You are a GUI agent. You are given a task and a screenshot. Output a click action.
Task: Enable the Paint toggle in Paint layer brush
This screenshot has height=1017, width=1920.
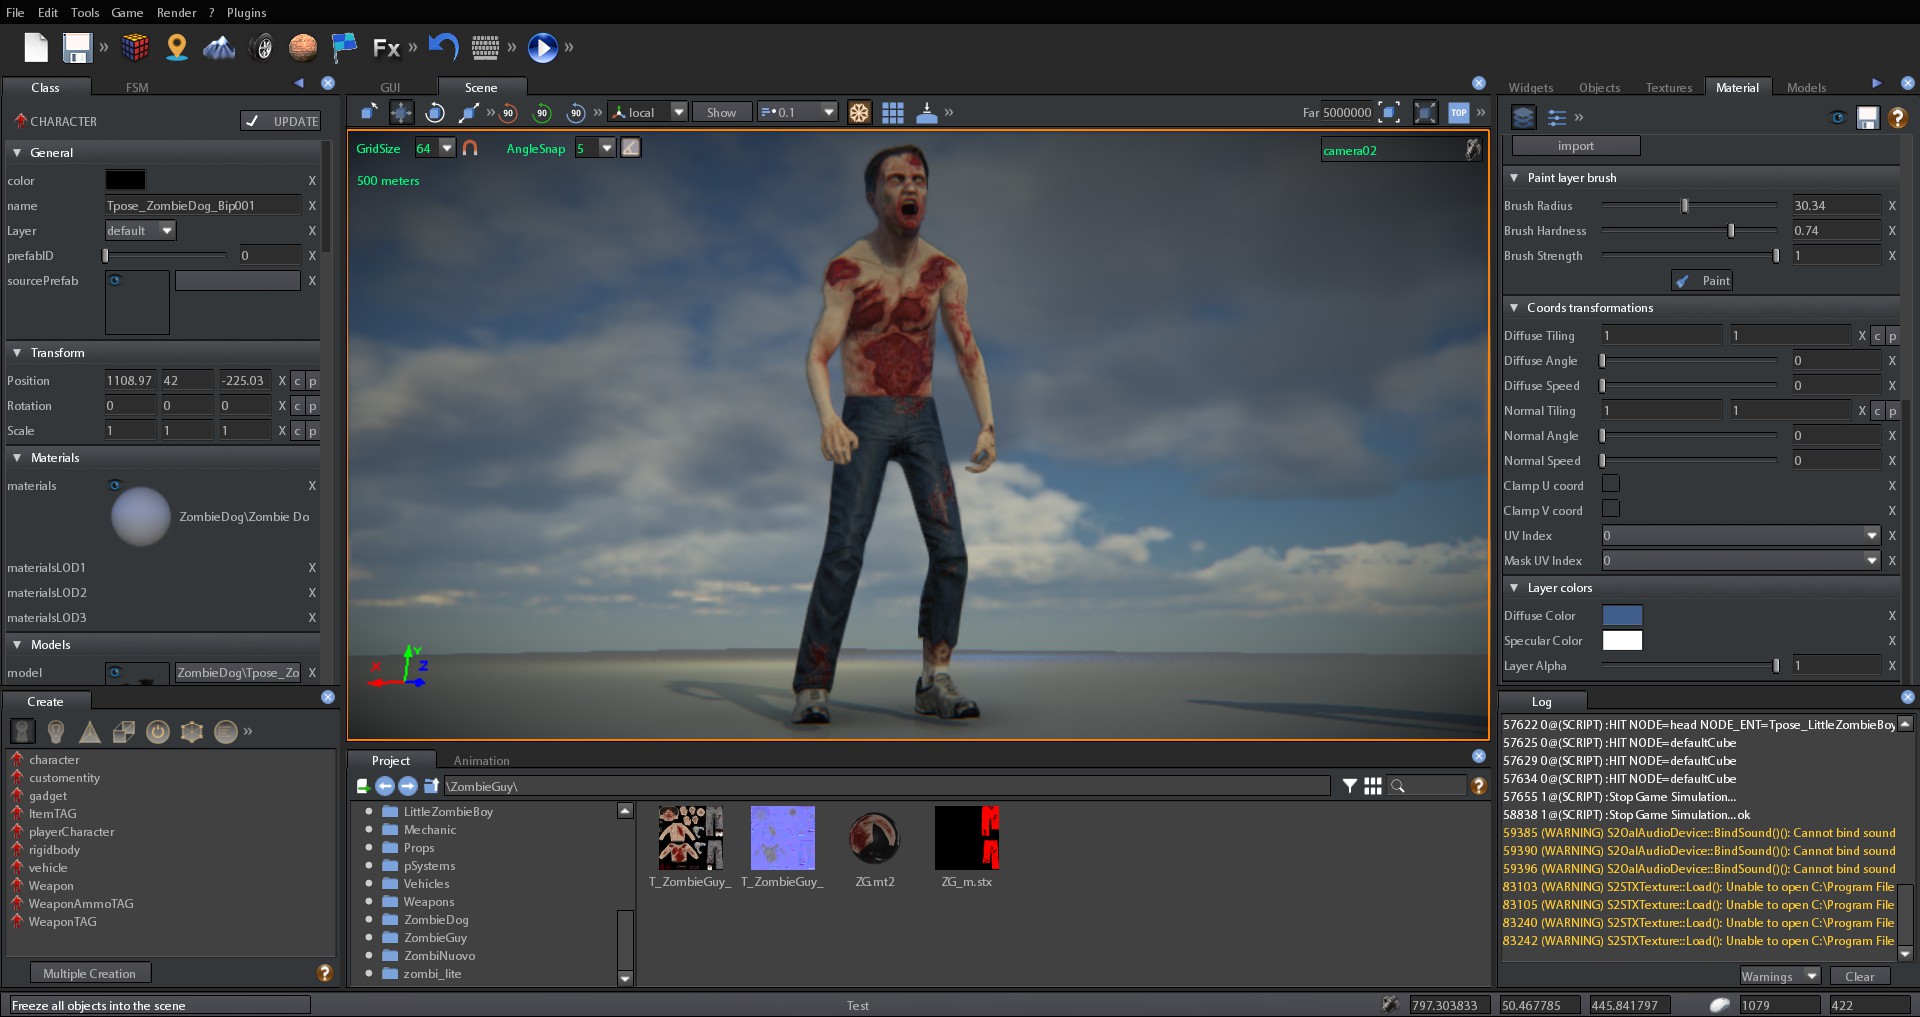[1701, 281]
